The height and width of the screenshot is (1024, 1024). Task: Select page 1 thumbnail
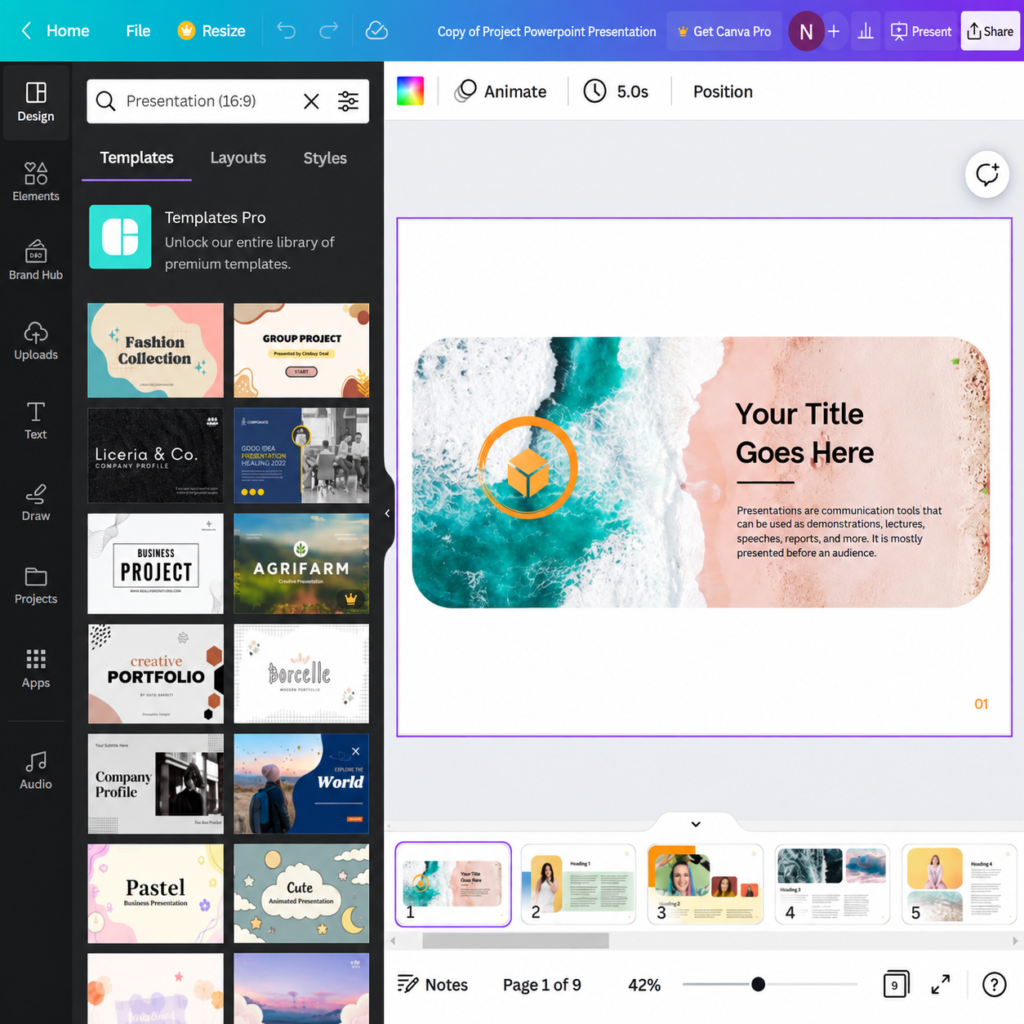coord(453,884)
